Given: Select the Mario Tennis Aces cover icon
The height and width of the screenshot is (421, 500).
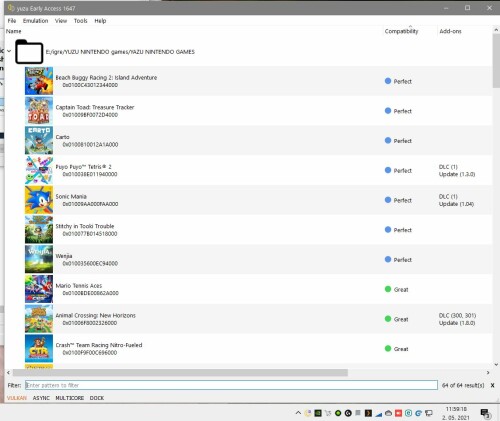Looking at the screenshot, I should (x=39, y=289).
